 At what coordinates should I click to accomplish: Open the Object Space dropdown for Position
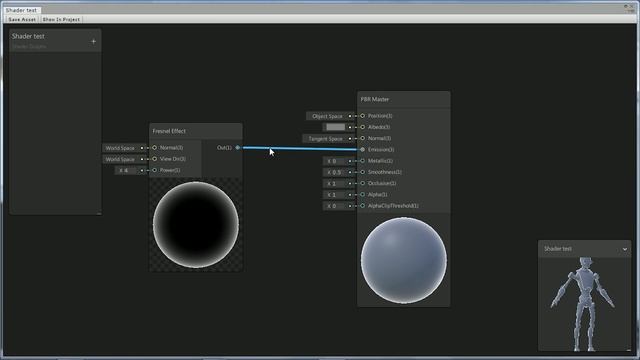point(327,116)
